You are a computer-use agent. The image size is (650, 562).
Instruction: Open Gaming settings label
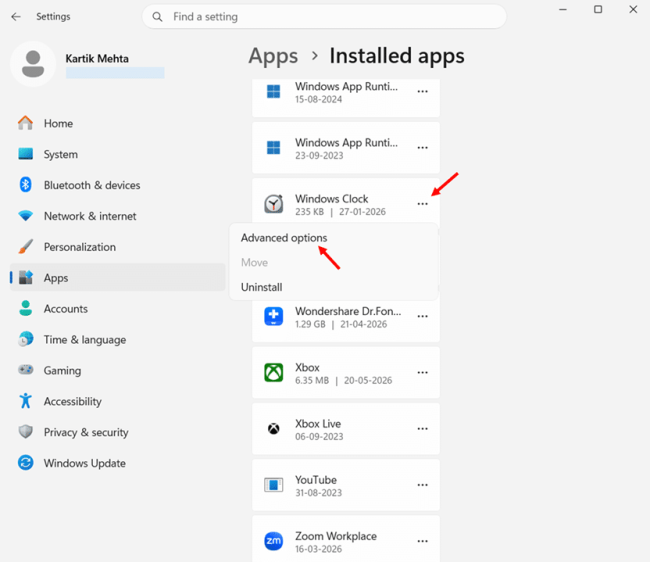(x=63, y=371)
